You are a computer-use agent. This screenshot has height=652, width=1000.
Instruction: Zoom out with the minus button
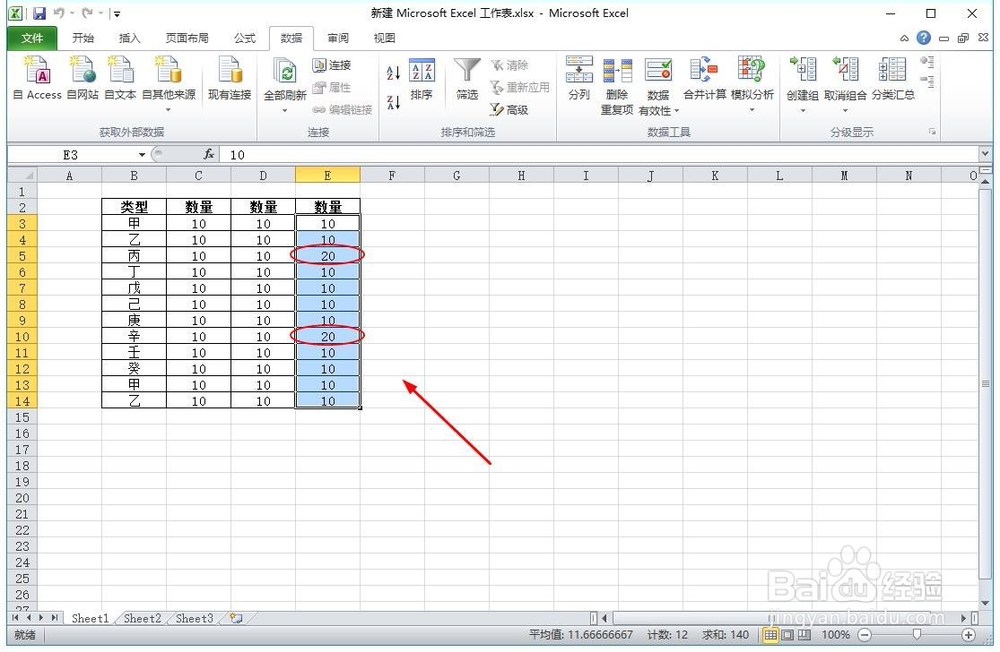[x=865, y=635]
